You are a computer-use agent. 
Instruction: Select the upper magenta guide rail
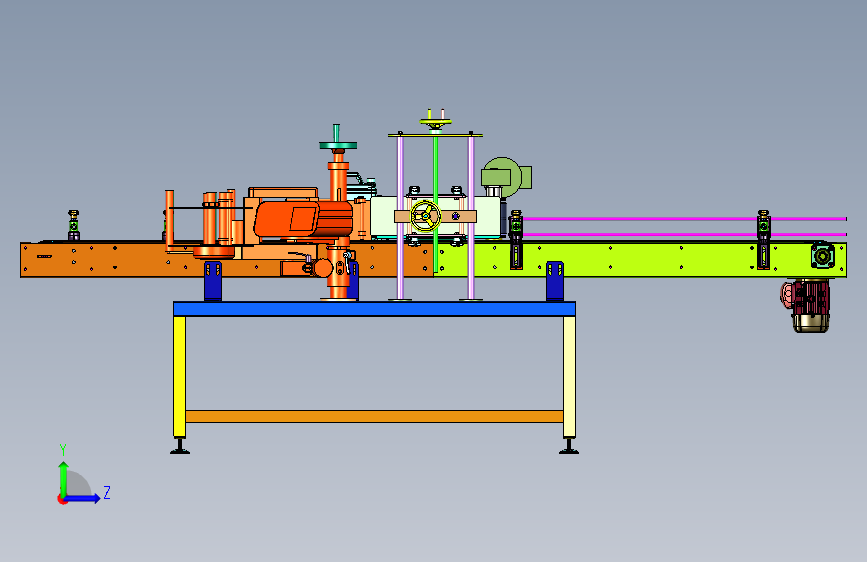(685, 219)
